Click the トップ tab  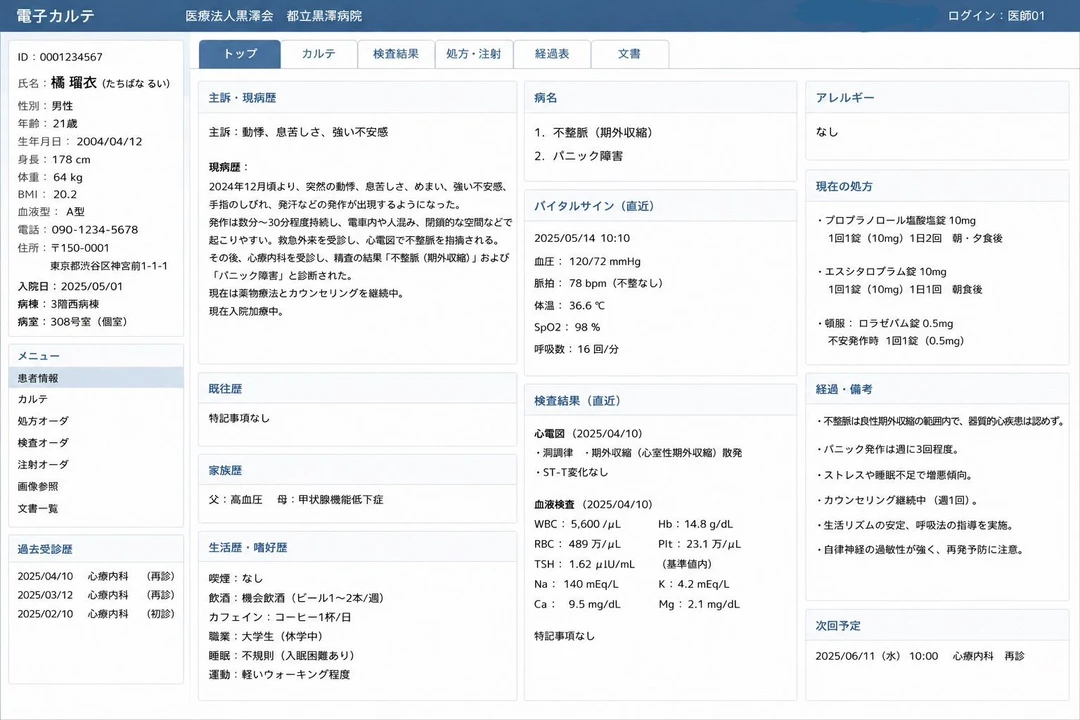pyautogui.click(x=240, y=54)
